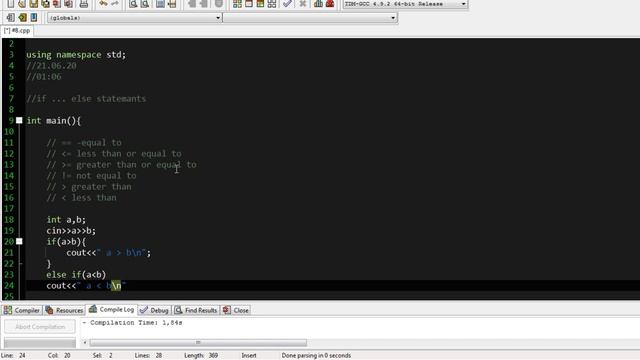
Task: Select the Compile Log tab
Action: pyautogui.click(x=112, y=310)
